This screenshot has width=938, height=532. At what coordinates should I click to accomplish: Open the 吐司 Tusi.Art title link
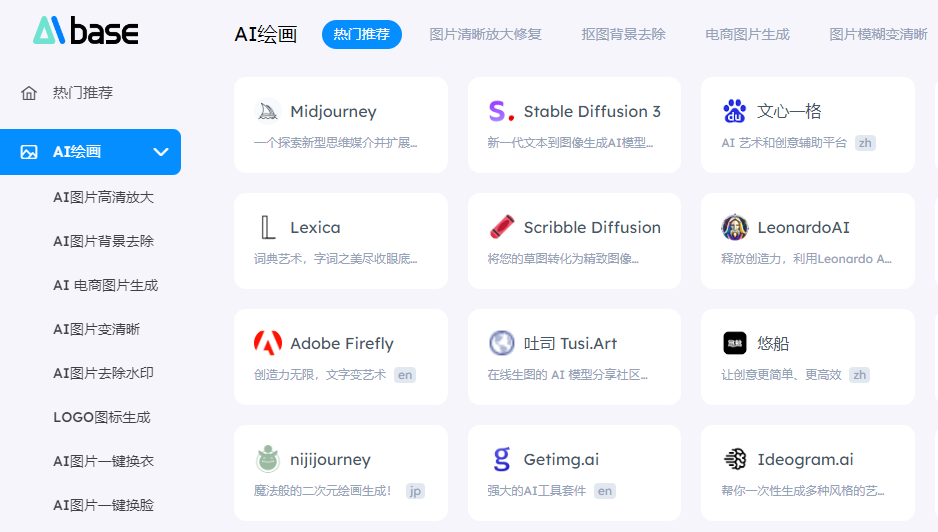570,343
